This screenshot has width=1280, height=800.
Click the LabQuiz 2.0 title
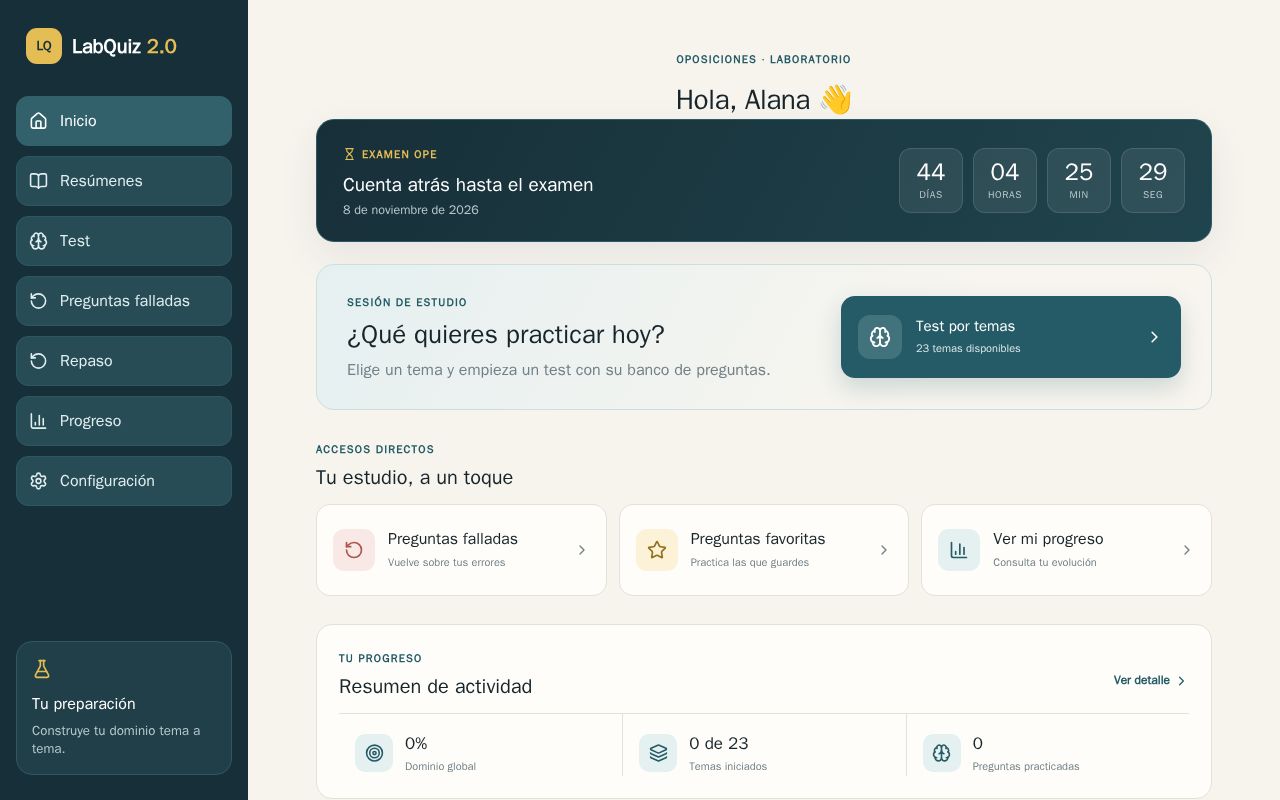click(x=124, y=46)
